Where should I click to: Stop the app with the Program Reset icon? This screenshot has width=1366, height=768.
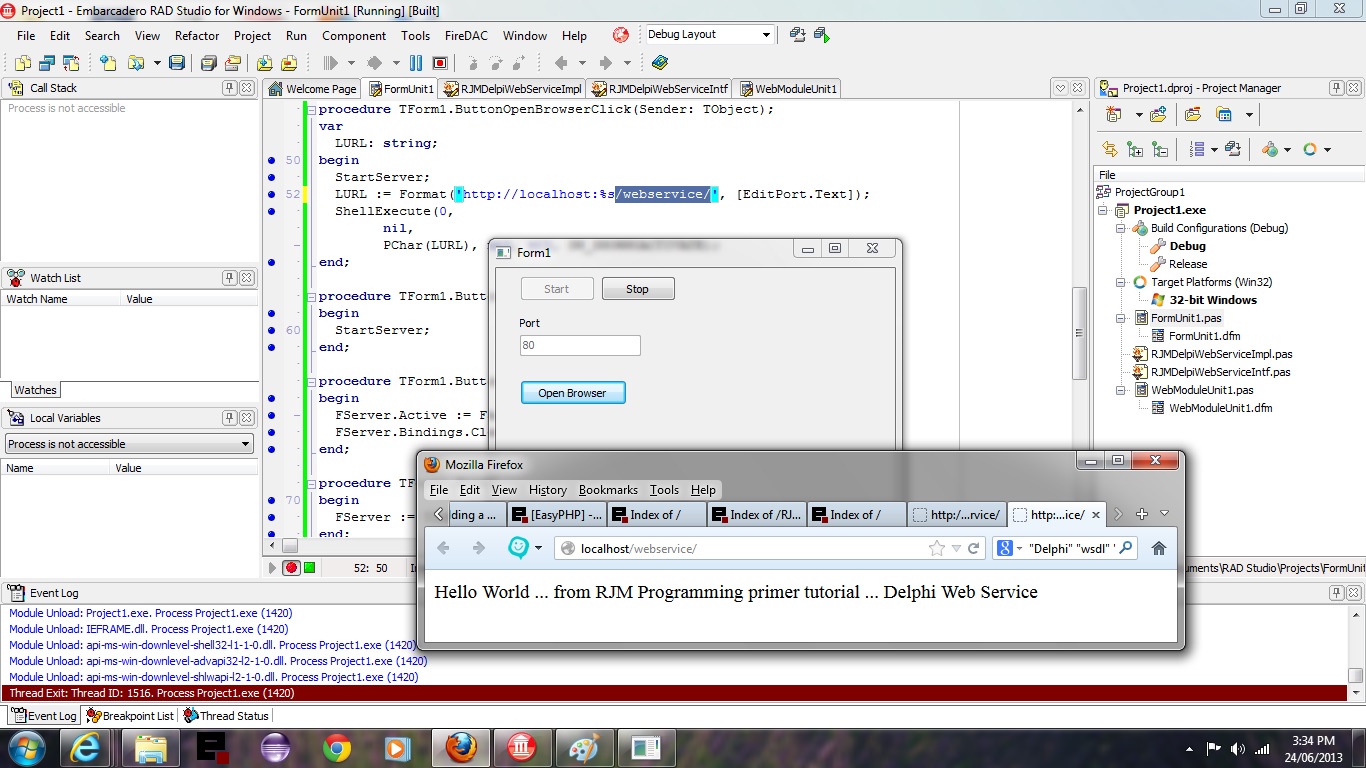click(x=439, y=63)
